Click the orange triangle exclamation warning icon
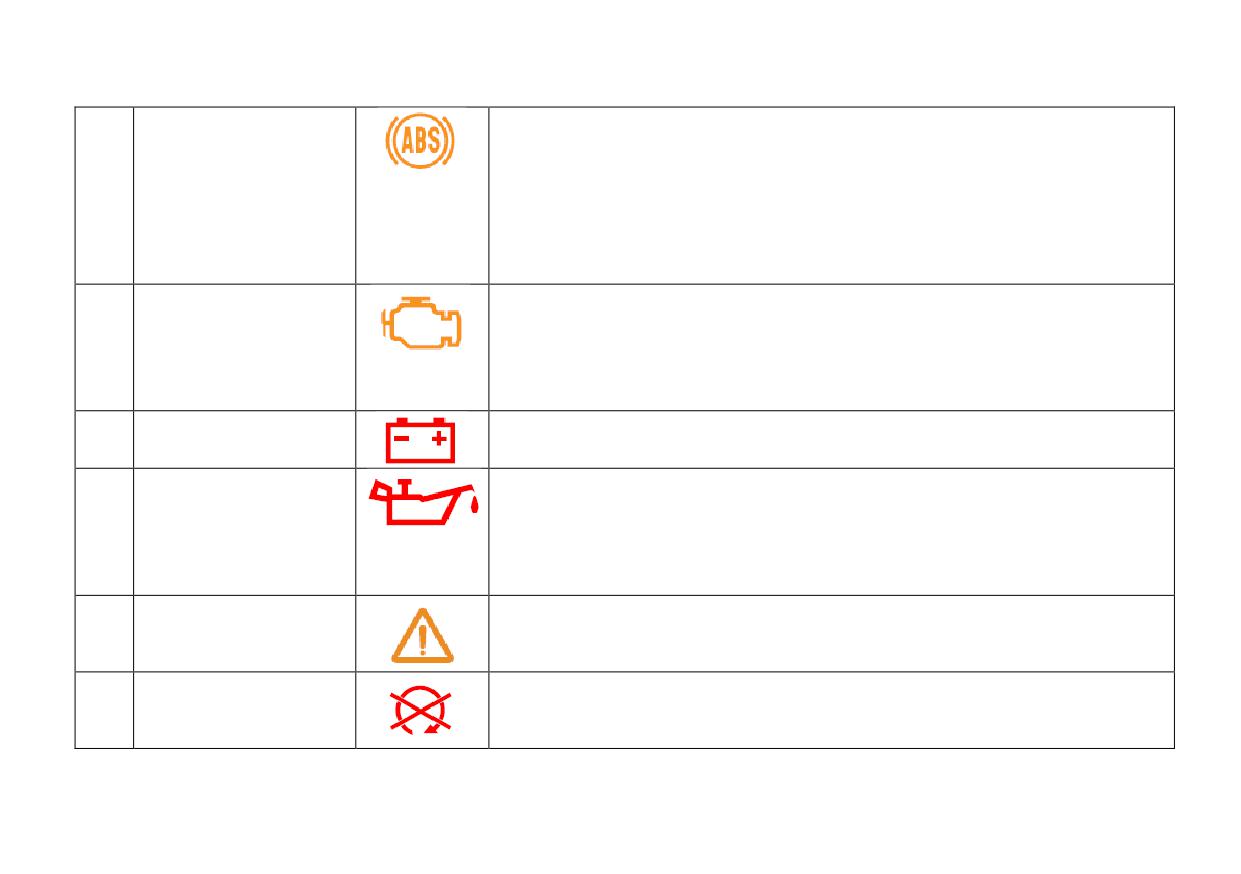Image resolution: width=1241 pixels, height=874 pixels. 422,636
